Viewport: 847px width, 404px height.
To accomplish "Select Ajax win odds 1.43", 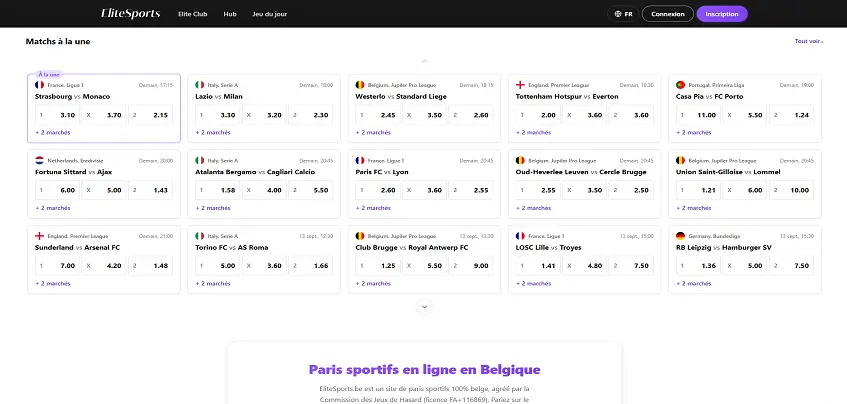I will [x=151, y=190].
